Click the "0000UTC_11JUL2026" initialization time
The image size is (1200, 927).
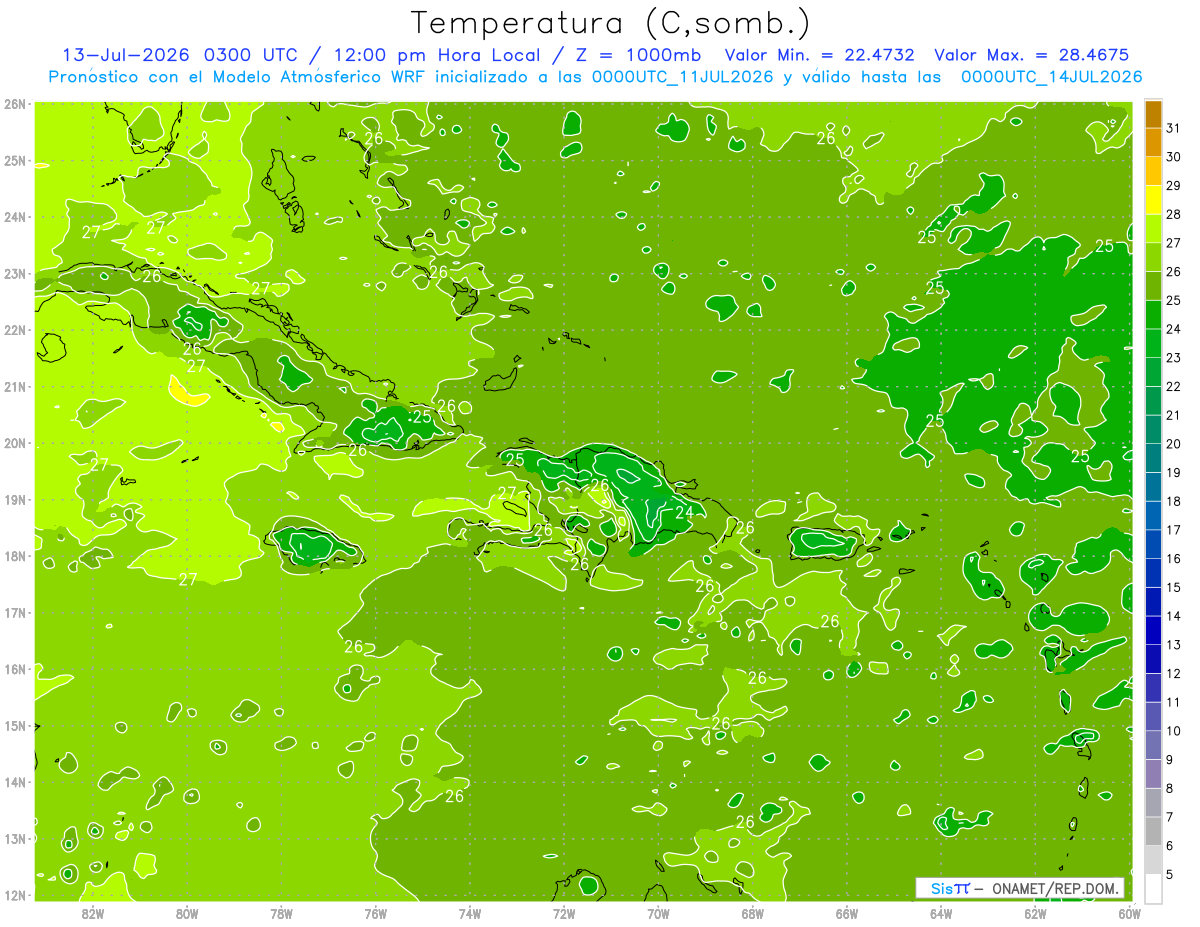[683, 76]
